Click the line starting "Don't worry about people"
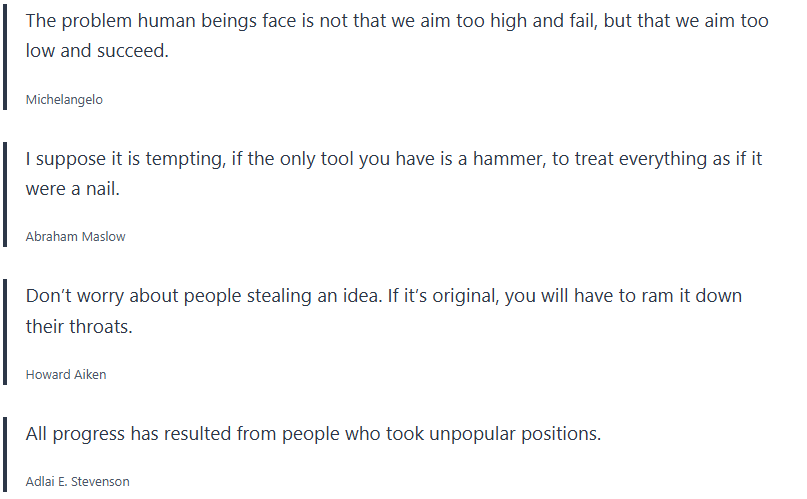Image resolution: width=807 pixels, height=499 pixels. click(384, 297)
